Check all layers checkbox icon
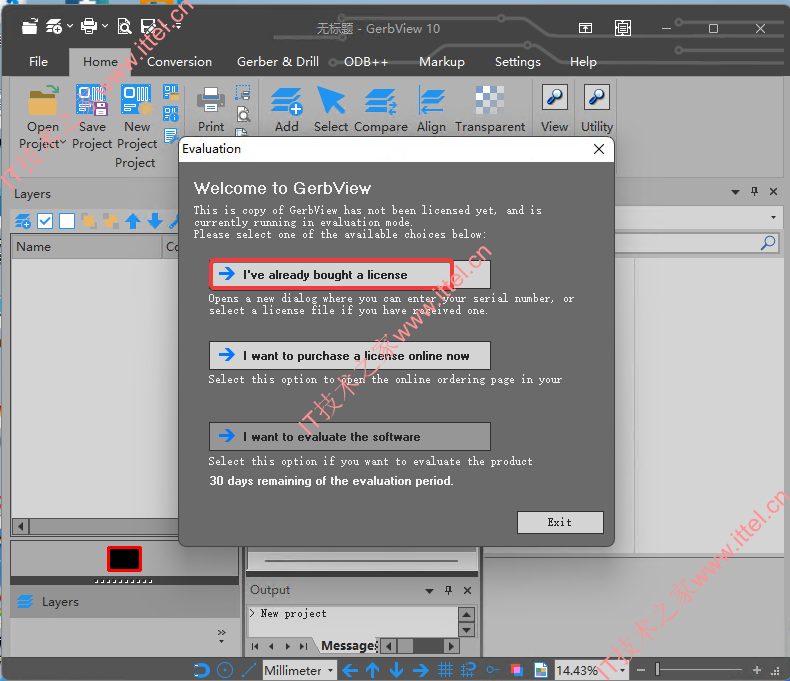790x681 pixels. pyautogui.click(x=45, y=221)
